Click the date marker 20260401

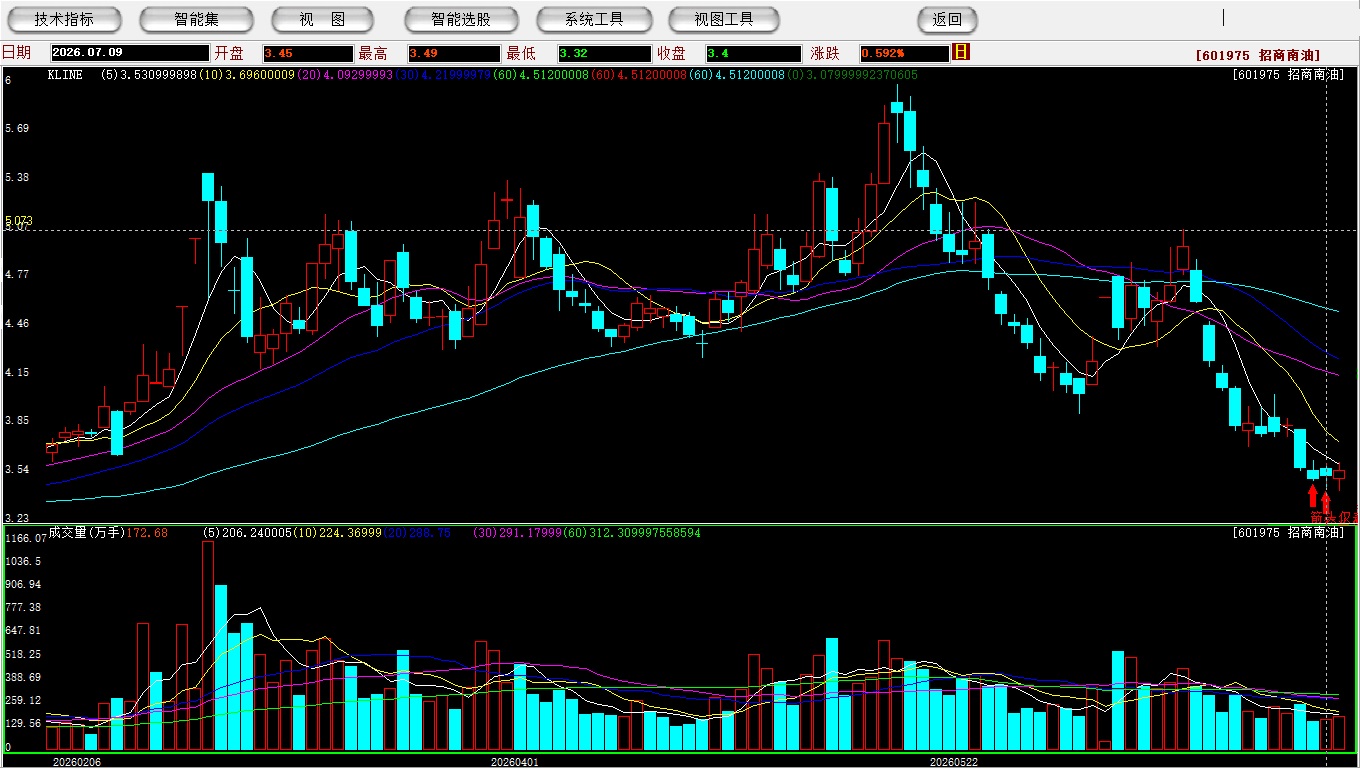click(514, 762)
